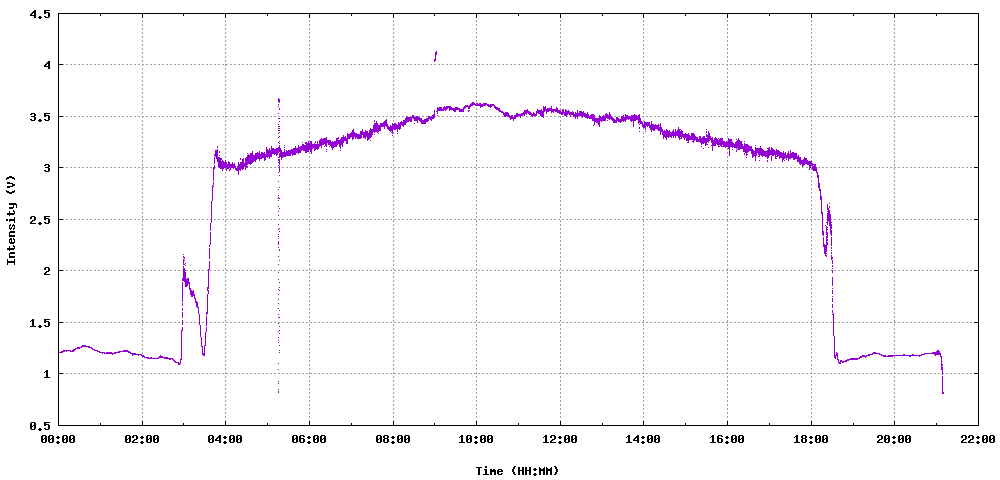
Task: Click the 04:00 x-axis tick label
Action: [x=226, y=439]
